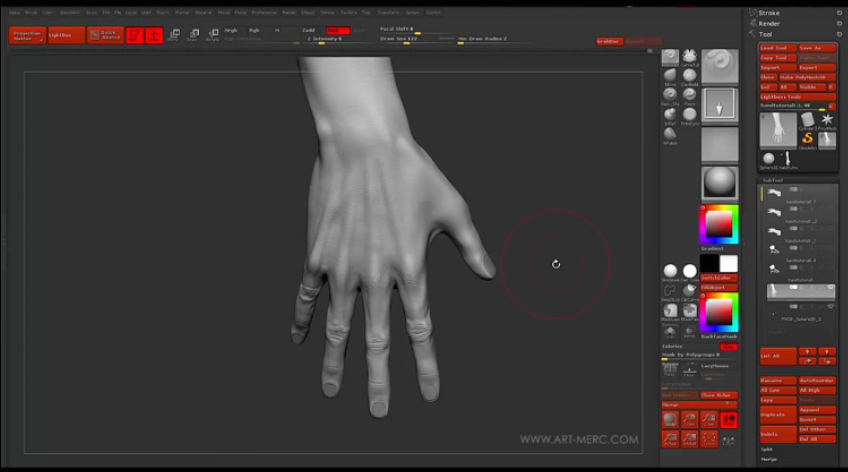Open the stroke type selector
Image resolution: width=848 pixels, height=472 pixels.
tap(719, 103)
